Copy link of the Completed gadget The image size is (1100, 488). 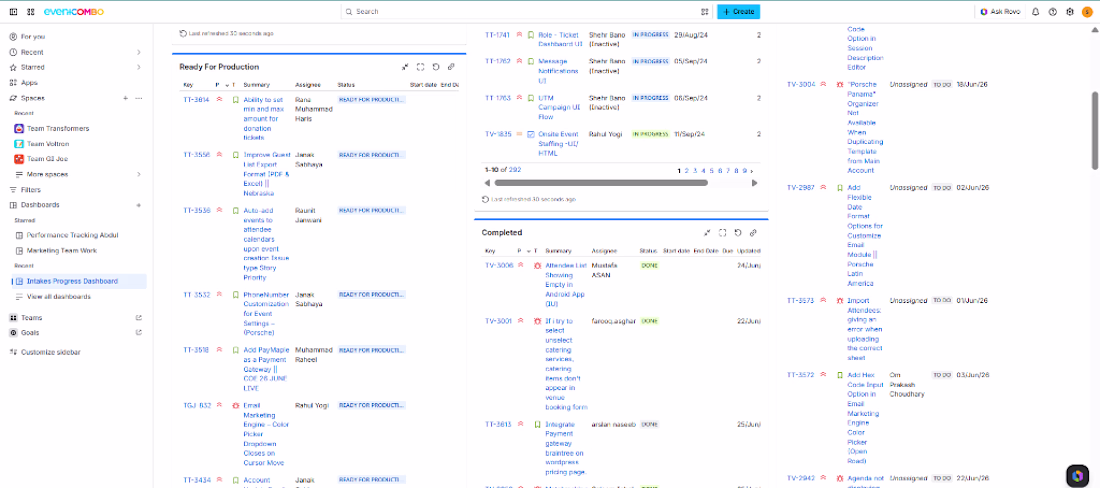point(753,233)
